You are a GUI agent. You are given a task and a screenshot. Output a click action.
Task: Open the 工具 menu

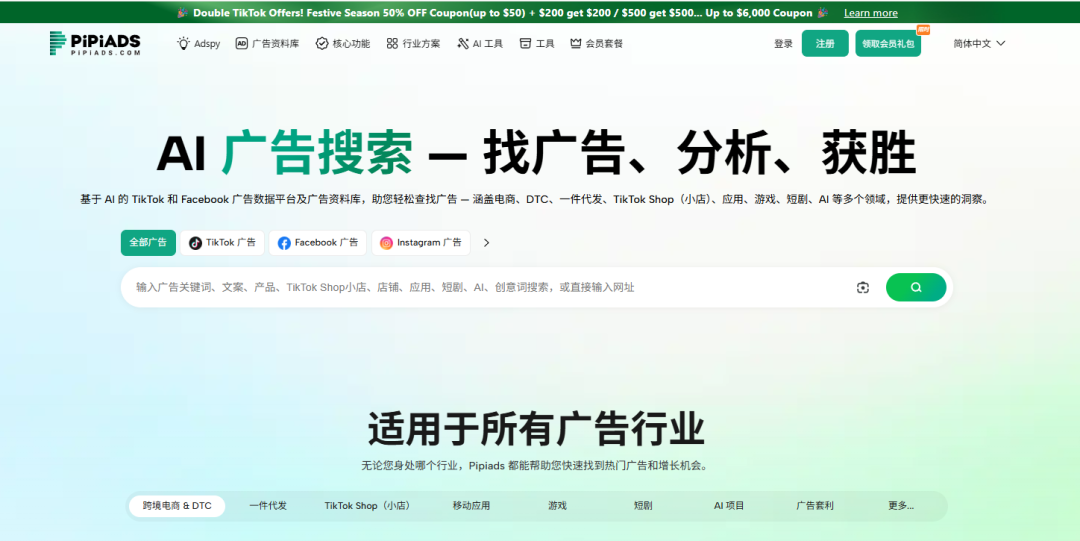(x=537, y=43)
